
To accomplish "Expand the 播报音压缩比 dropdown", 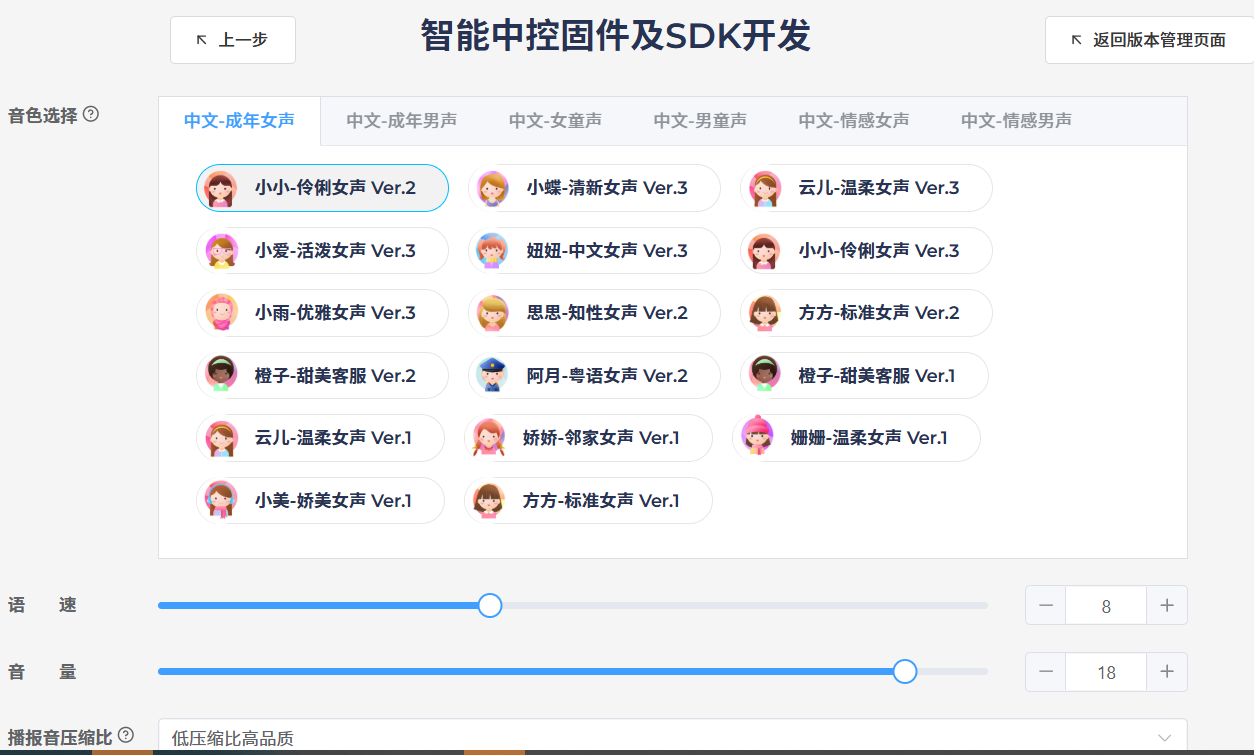I will coord(672,738).
